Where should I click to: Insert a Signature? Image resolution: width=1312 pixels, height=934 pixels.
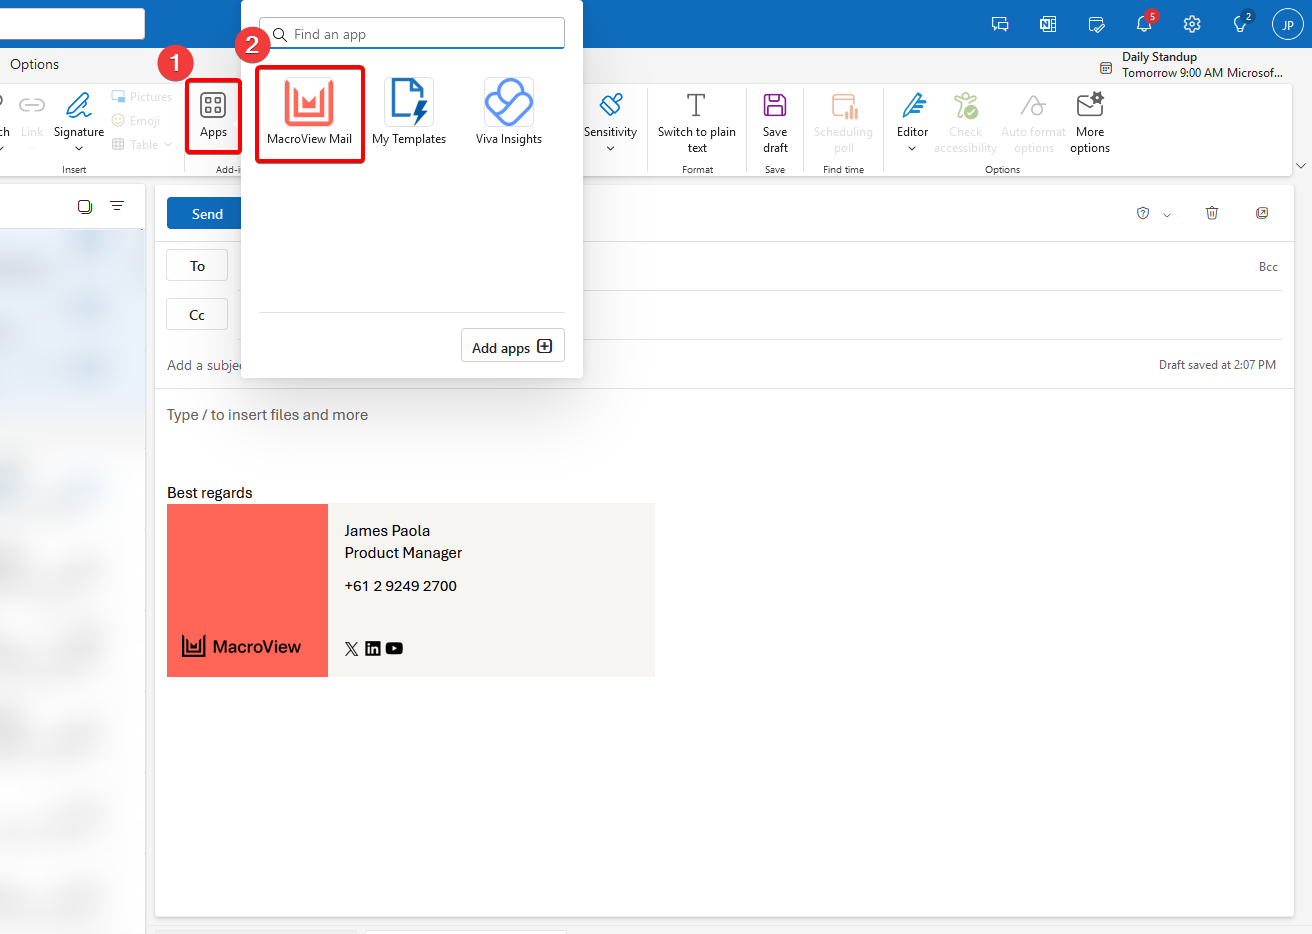(x=79, y=113)
